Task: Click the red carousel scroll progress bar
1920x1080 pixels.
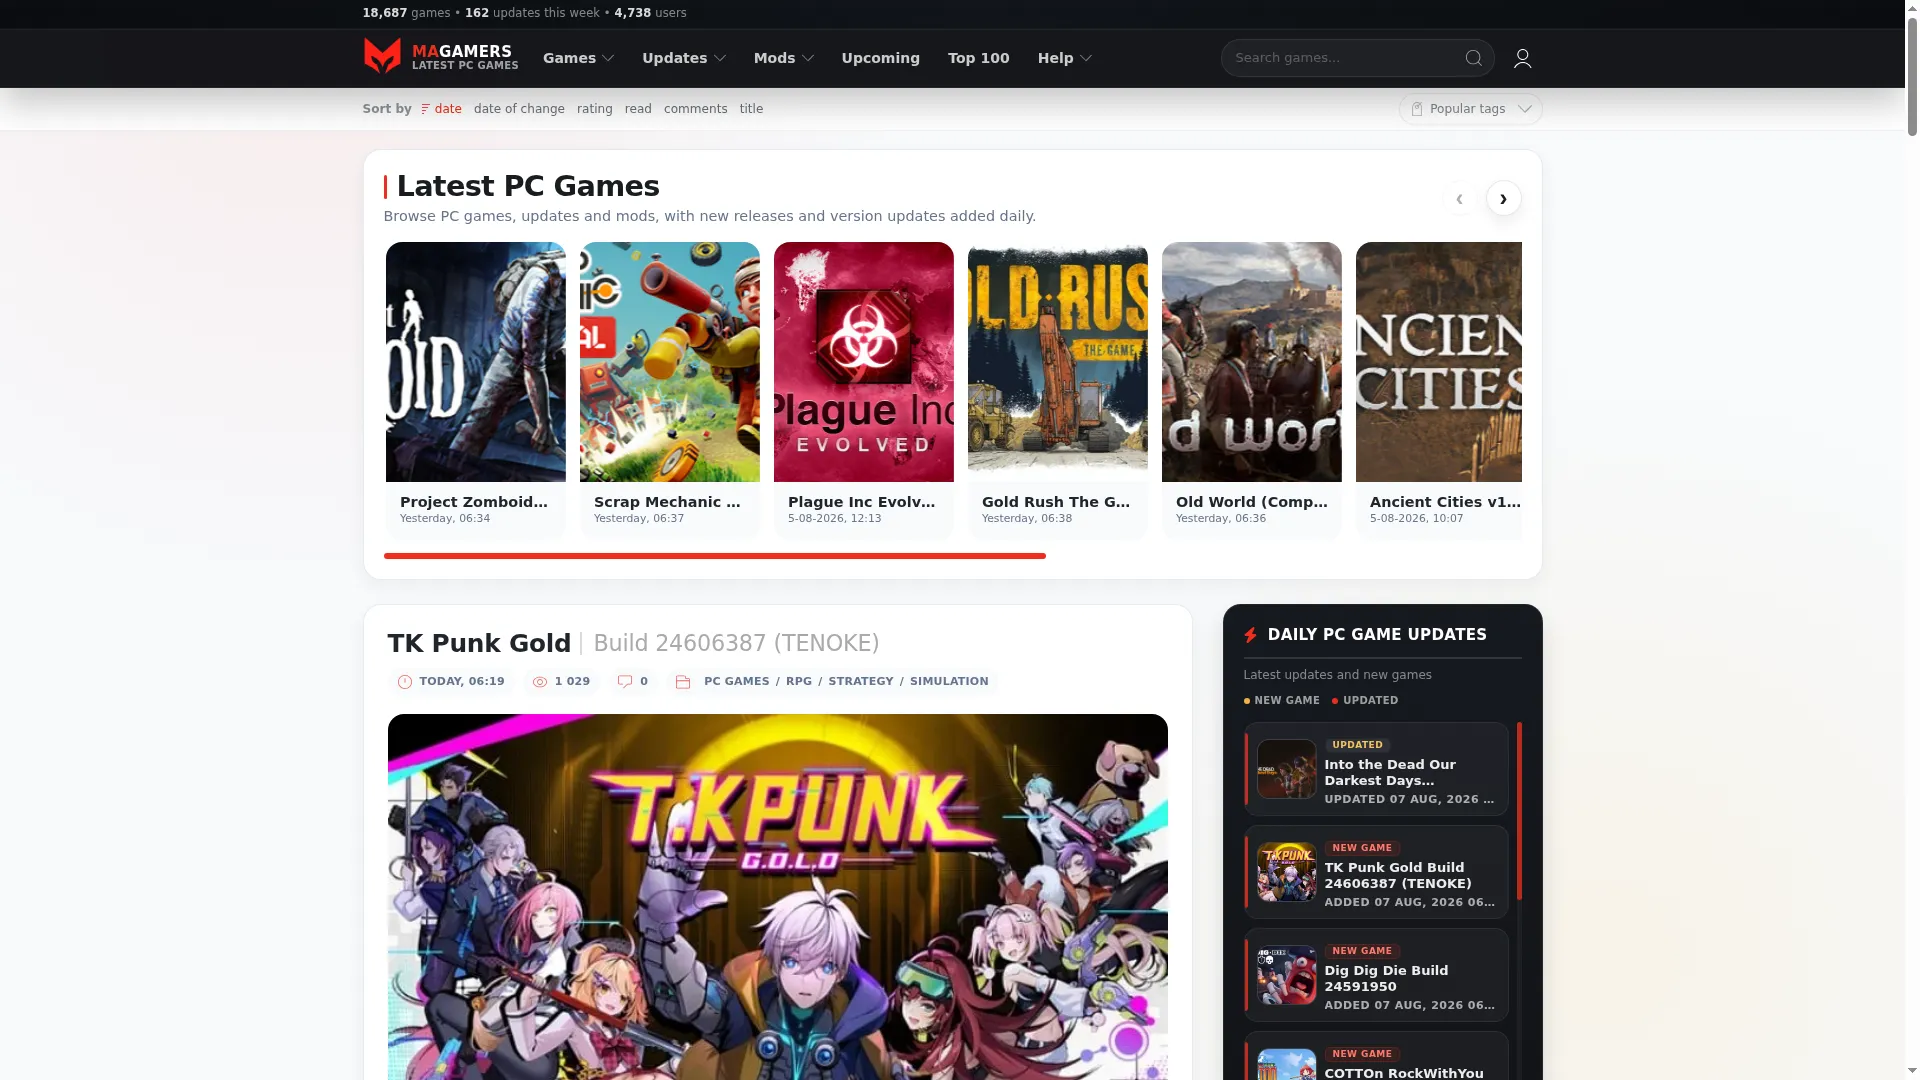Action: [x=714, y=556]
